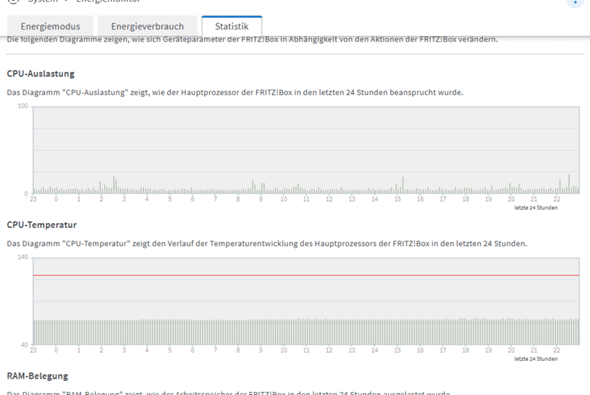Click hour '23' on the CPU-Auslastung x-axis
Viewport: 590px width, 395px height.
pos(33,199)
